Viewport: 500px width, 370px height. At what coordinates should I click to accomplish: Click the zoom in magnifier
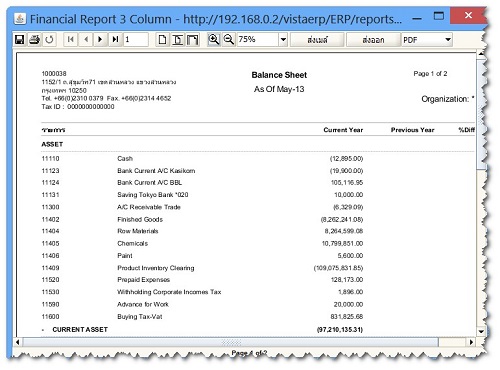coord(214,40)
